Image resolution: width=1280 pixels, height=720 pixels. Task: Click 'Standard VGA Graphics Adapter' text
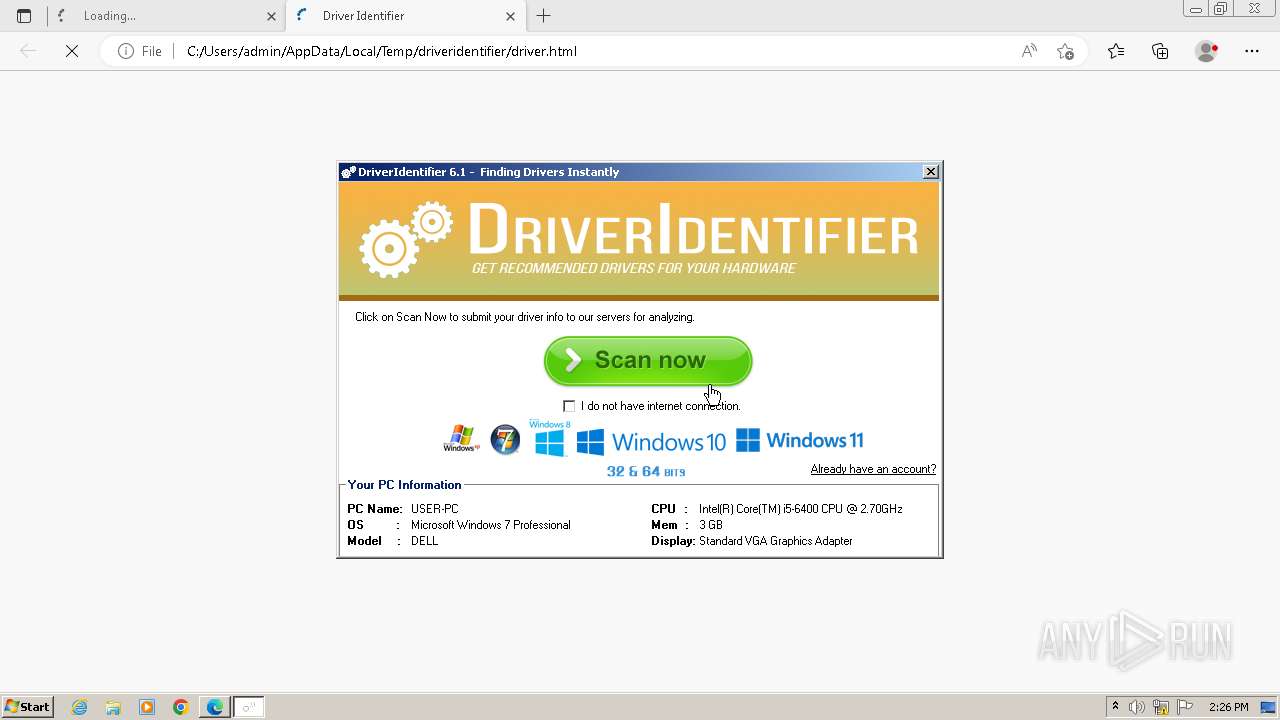coord(775,541)
